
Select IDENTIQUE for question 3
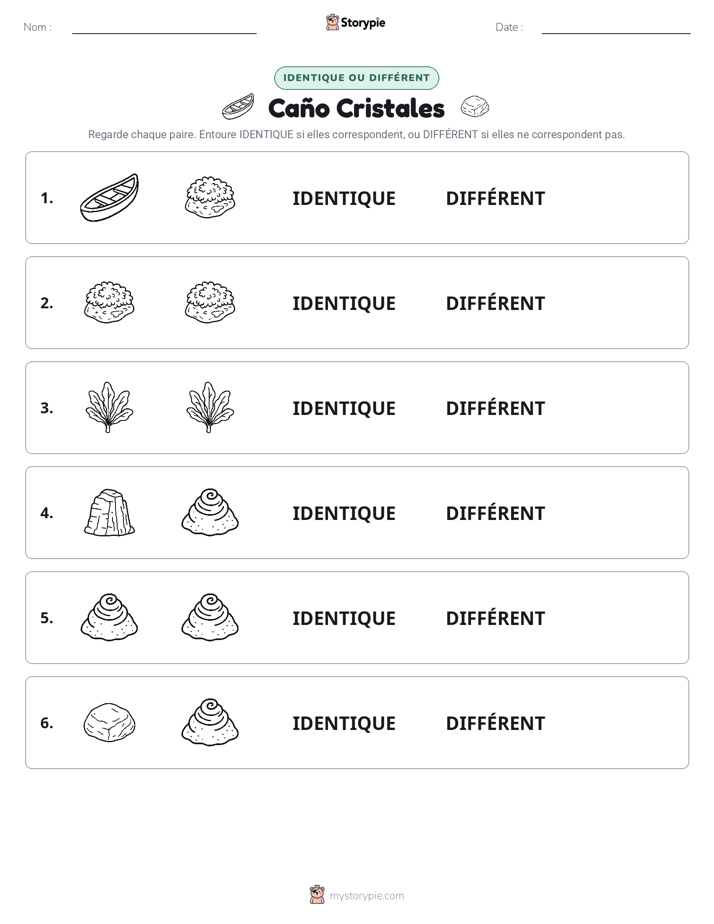tap(344, 408)
